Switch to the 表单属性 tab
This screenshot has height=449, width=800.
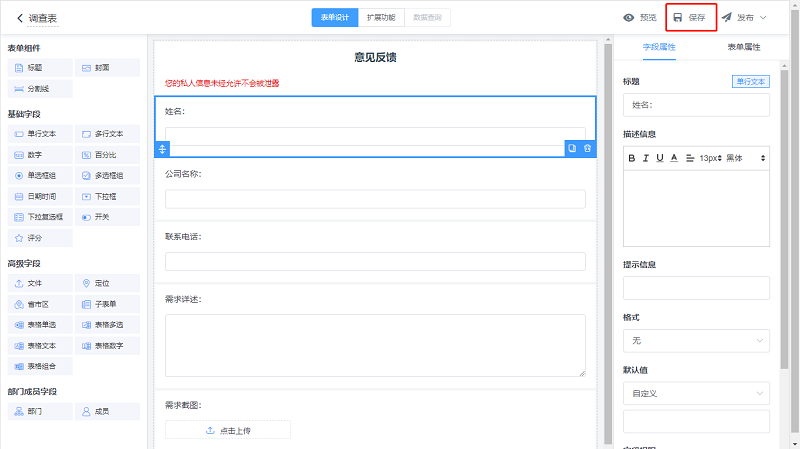[743, 47]
